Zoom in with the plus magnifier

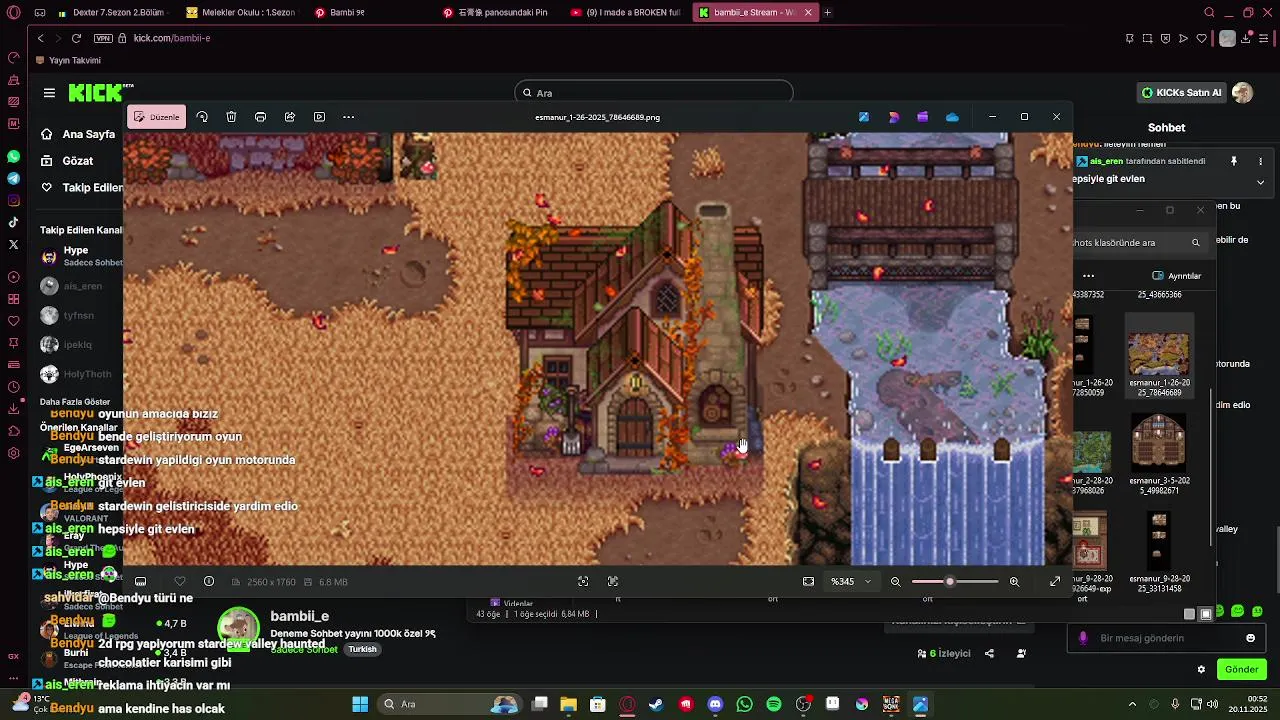click(1014, 581)
